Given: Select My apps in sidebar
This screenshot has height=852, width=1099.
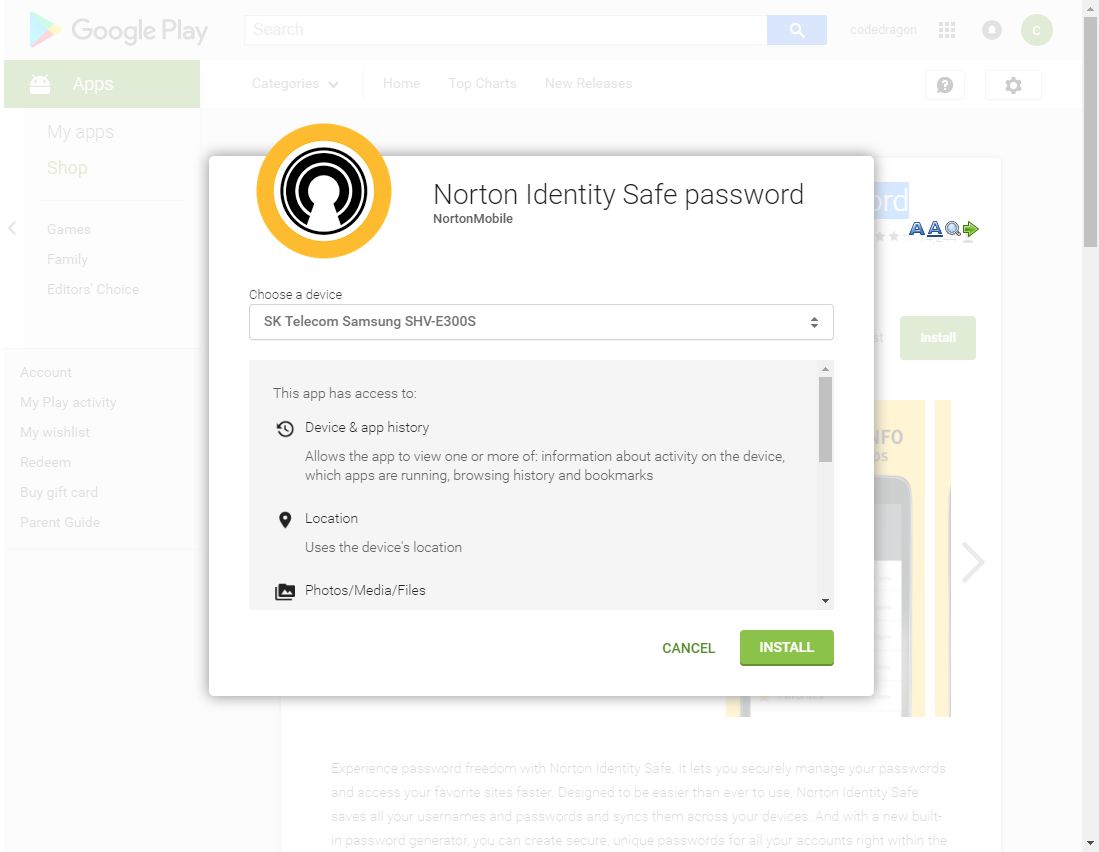Looking at the screenshot, I should click(81, 132).
